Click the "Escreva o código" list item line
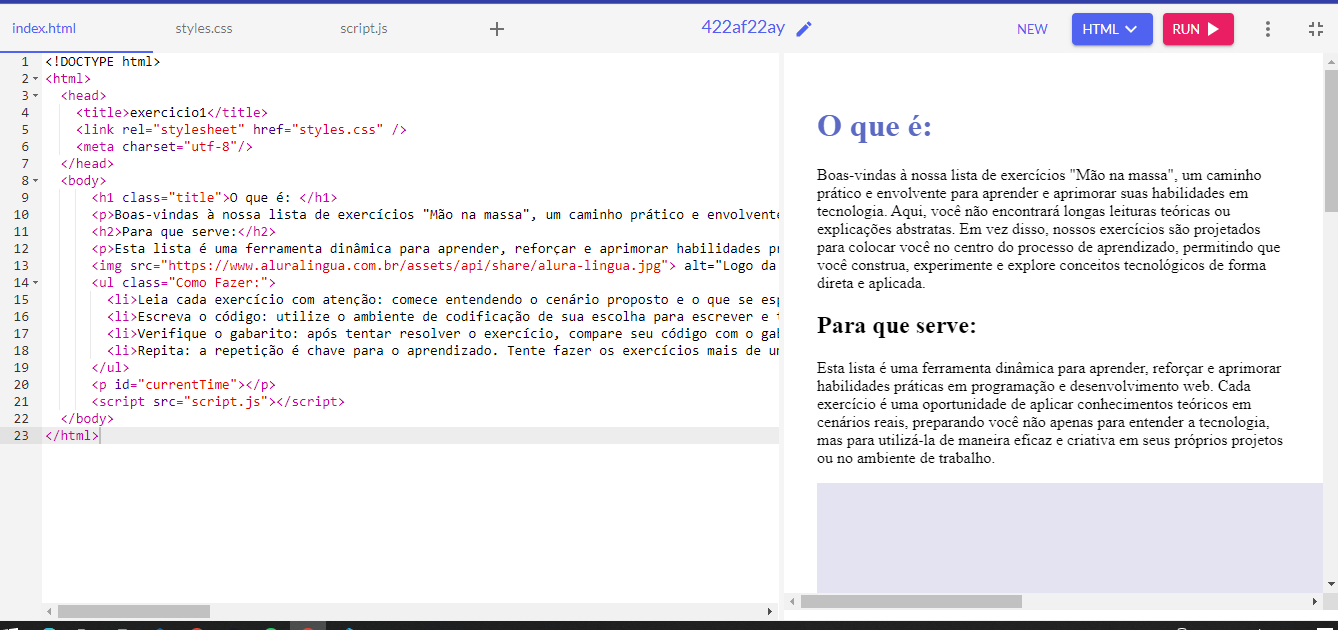This screenshot has height=630, width=1338. click(x=442, y=317)
